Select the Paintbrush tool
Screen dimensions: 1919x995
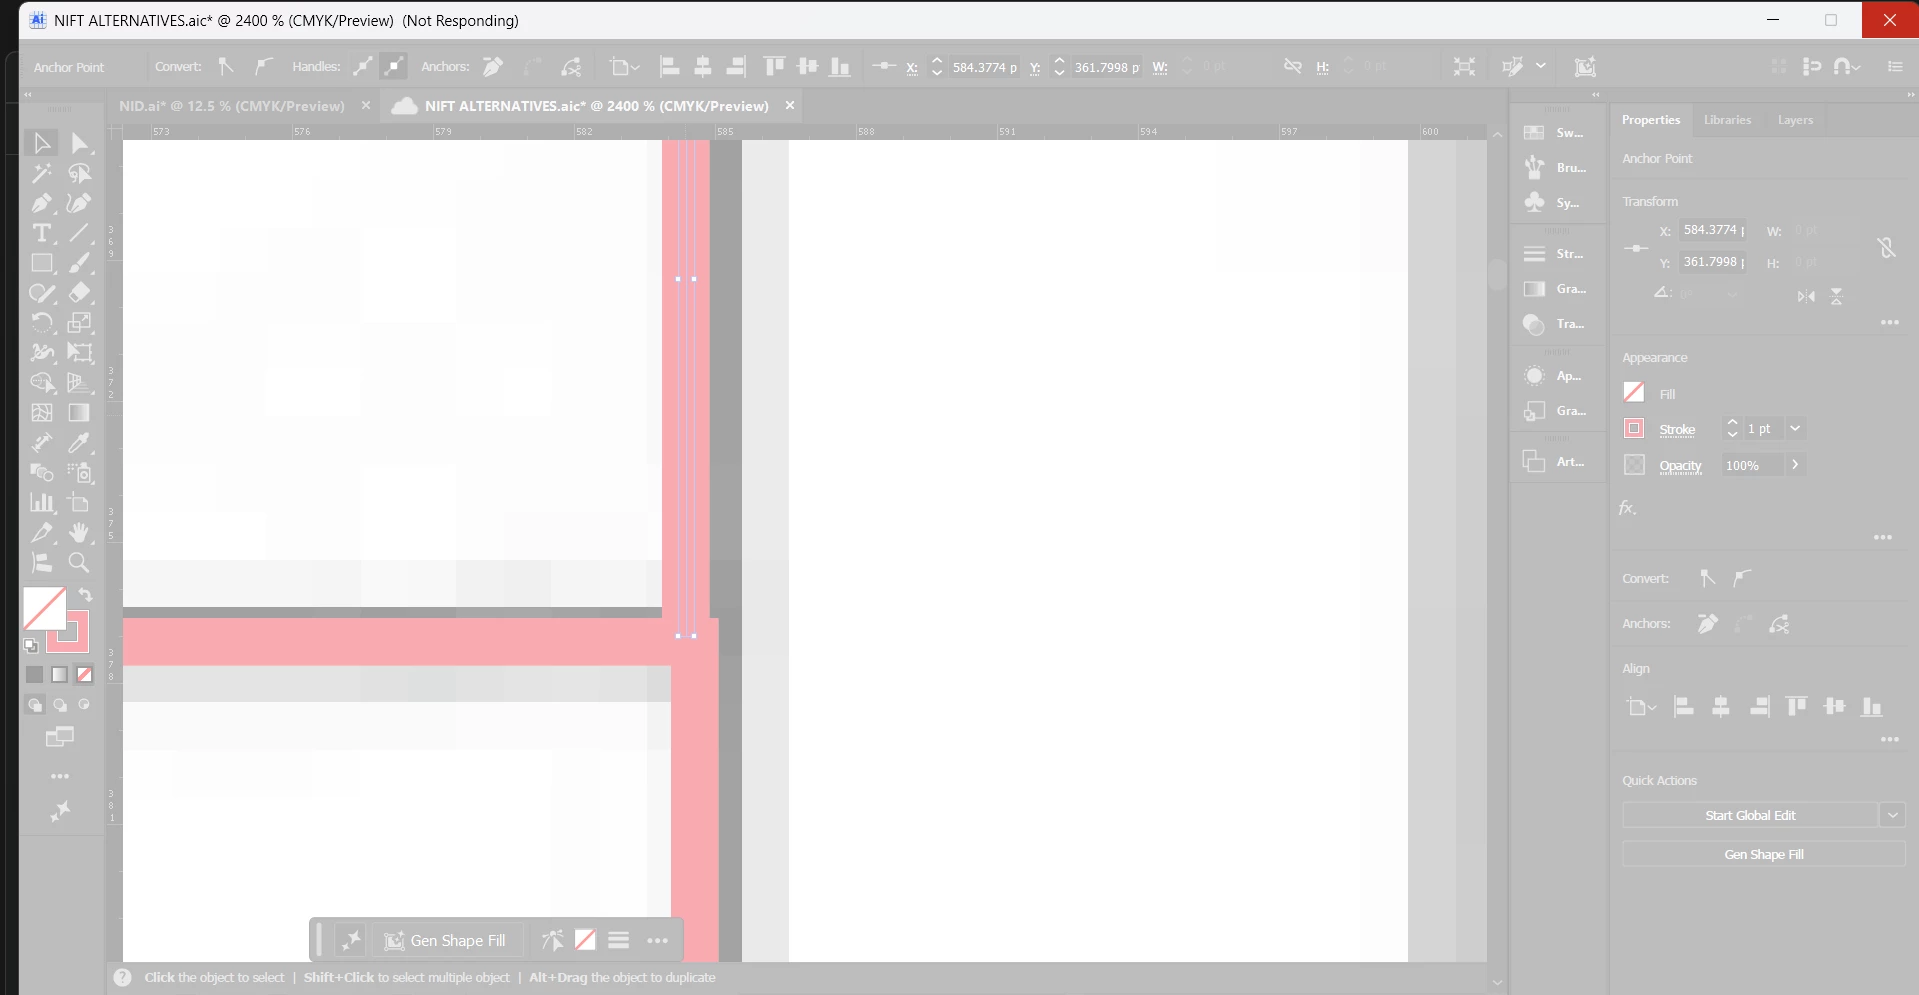(80, 263)
